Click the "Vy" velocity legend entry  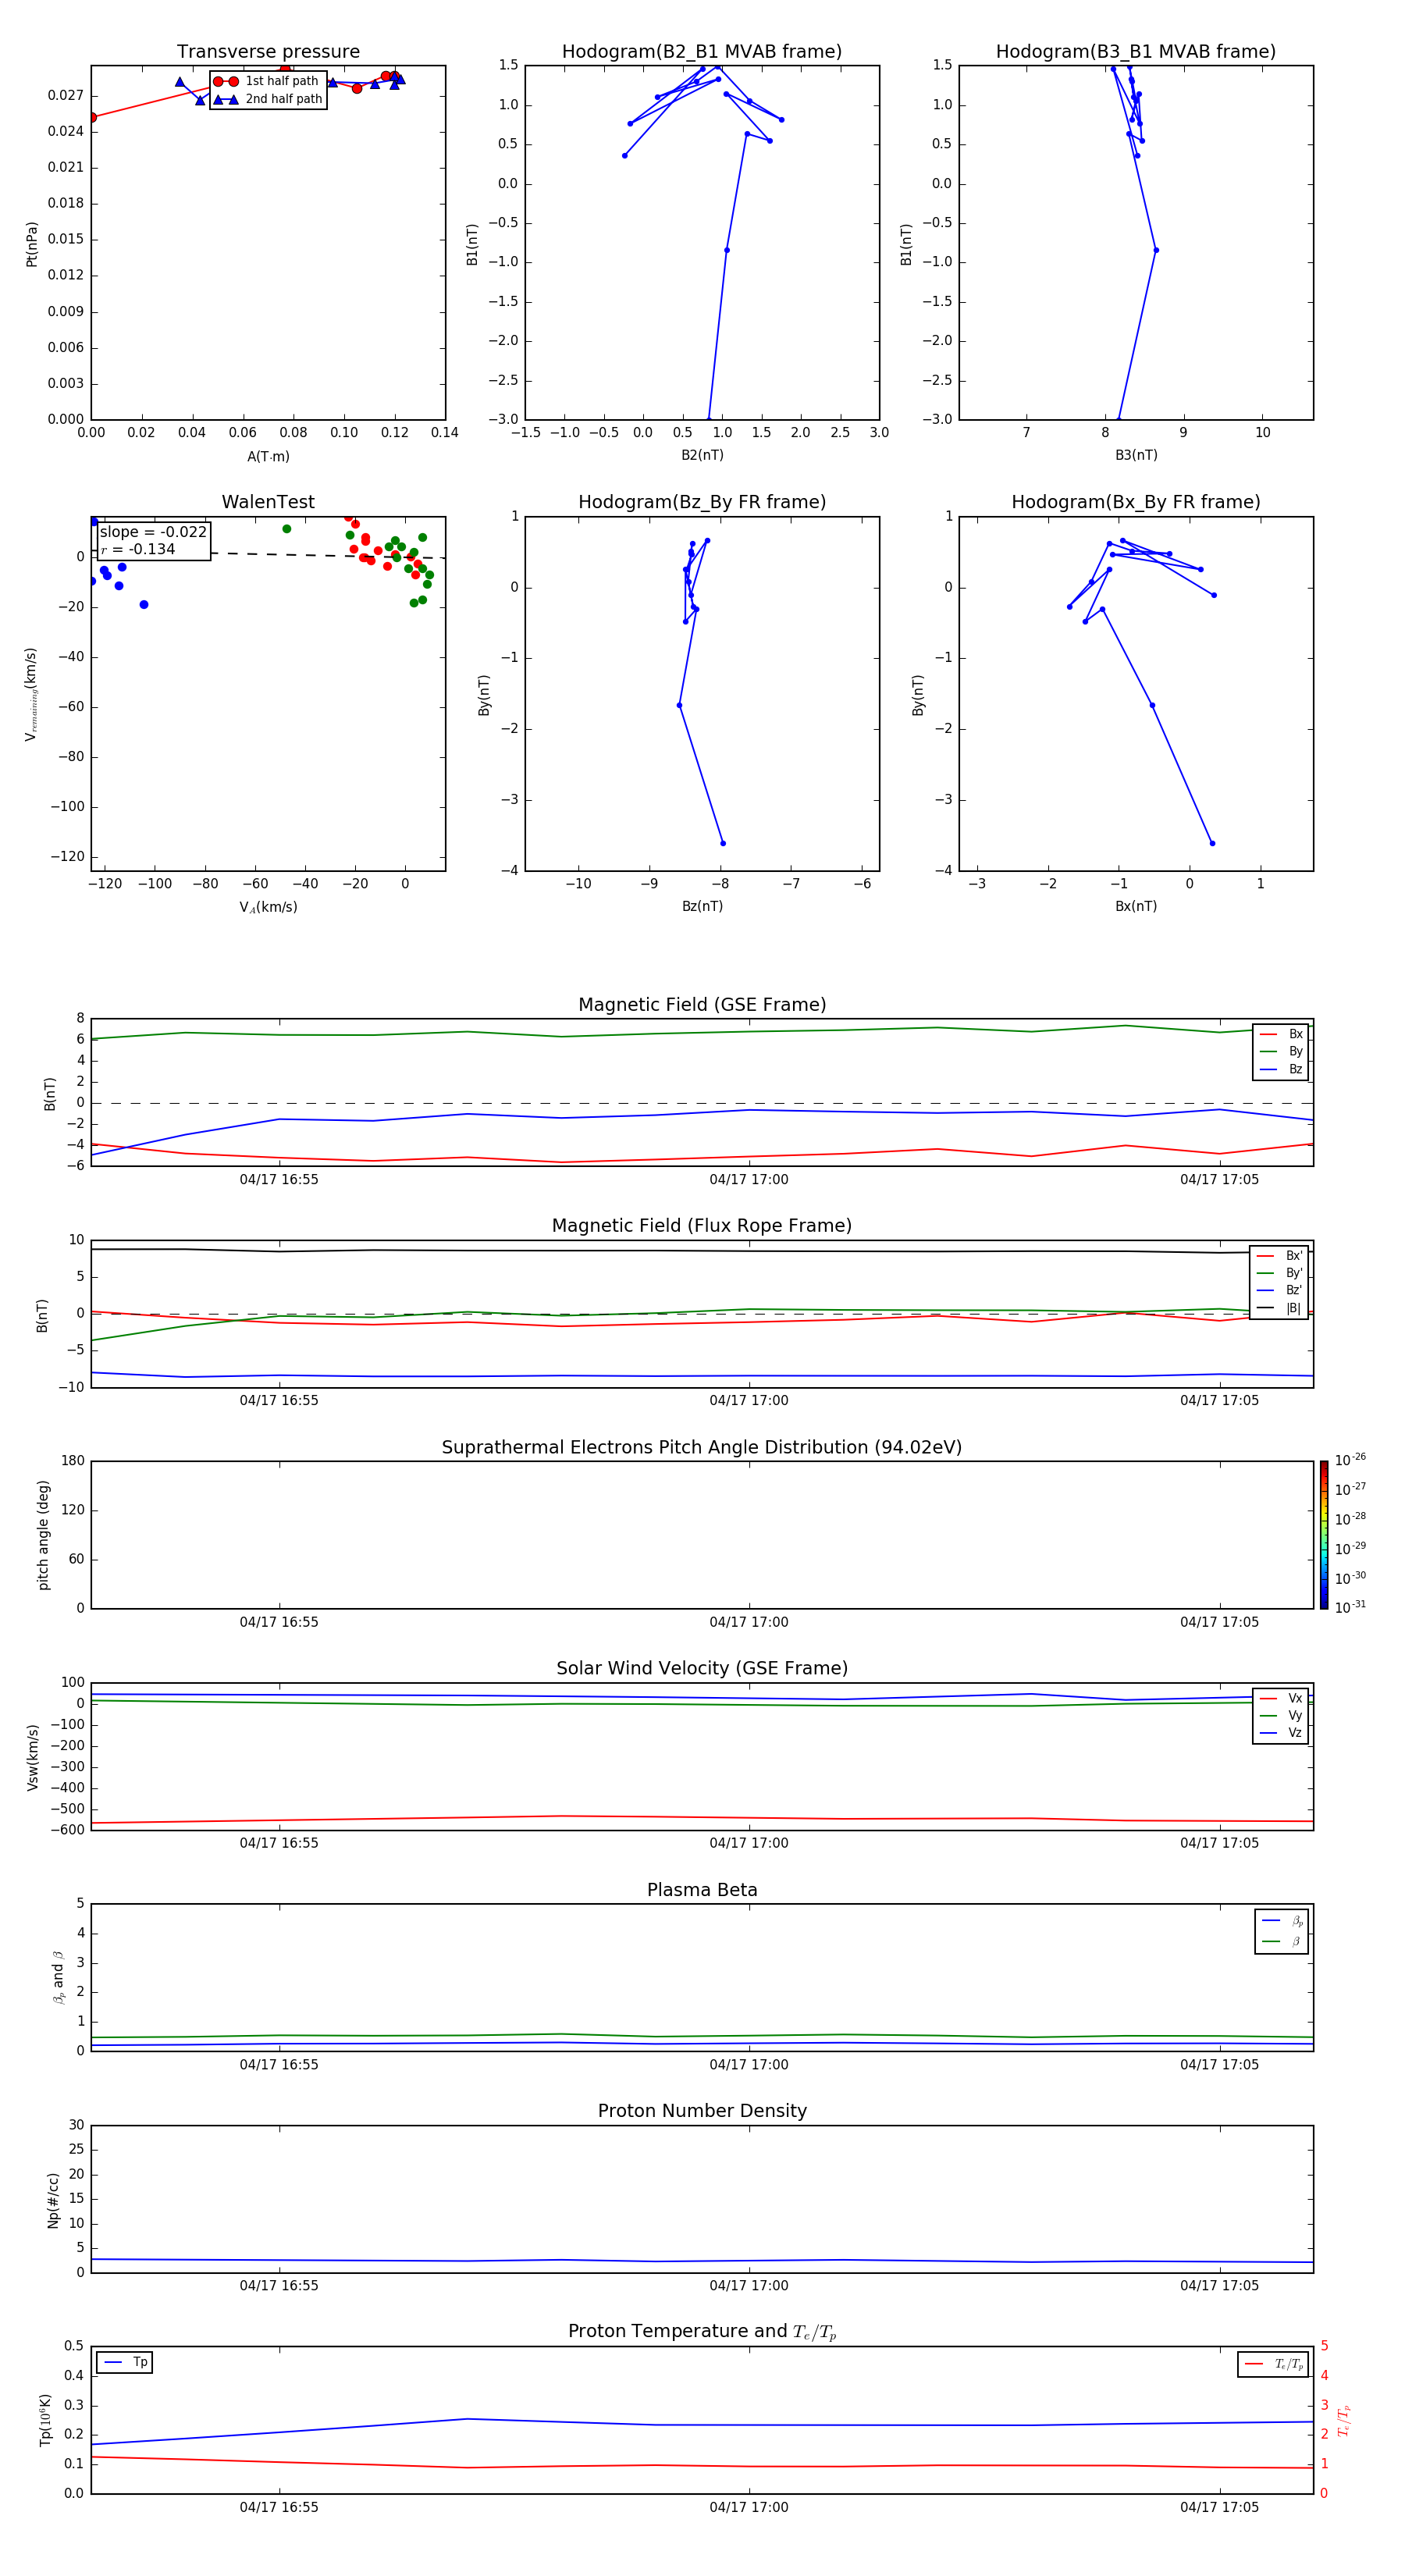[1281, 1715]
